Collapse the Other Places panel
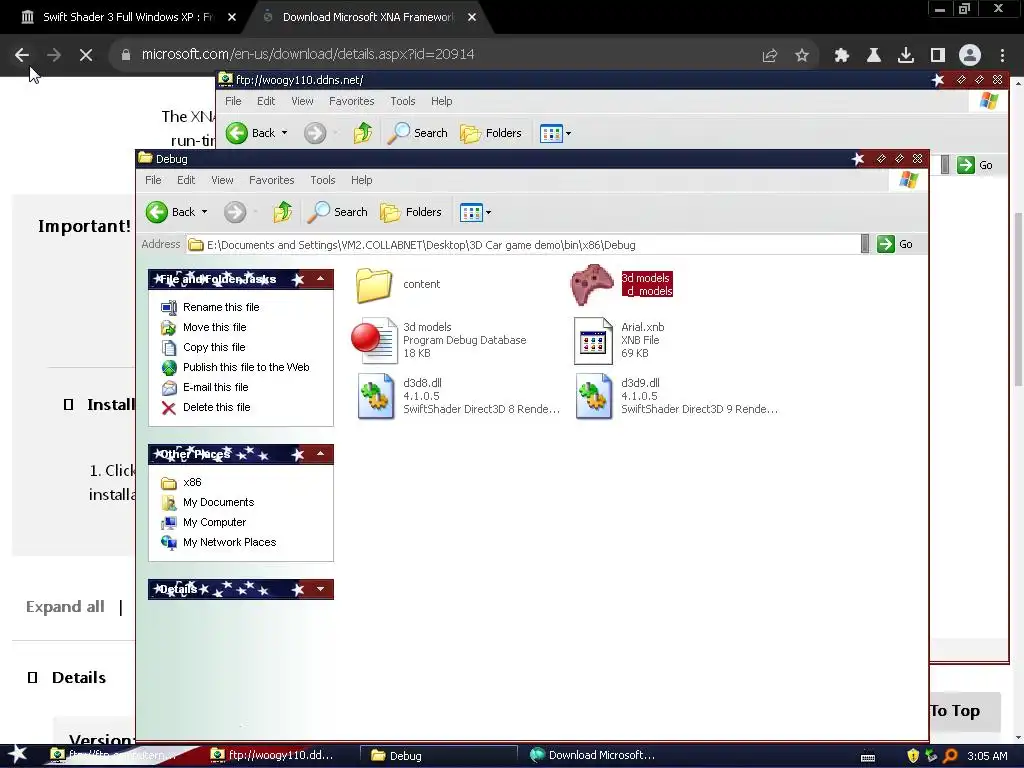The height and width of the screenshot is (768, 1024). tap(320, 454)
